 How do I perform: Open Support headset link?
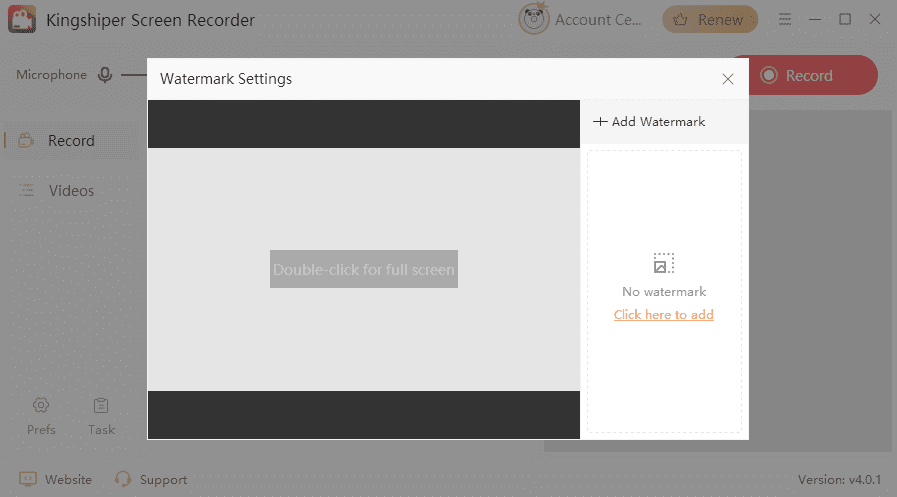point(151,479)
